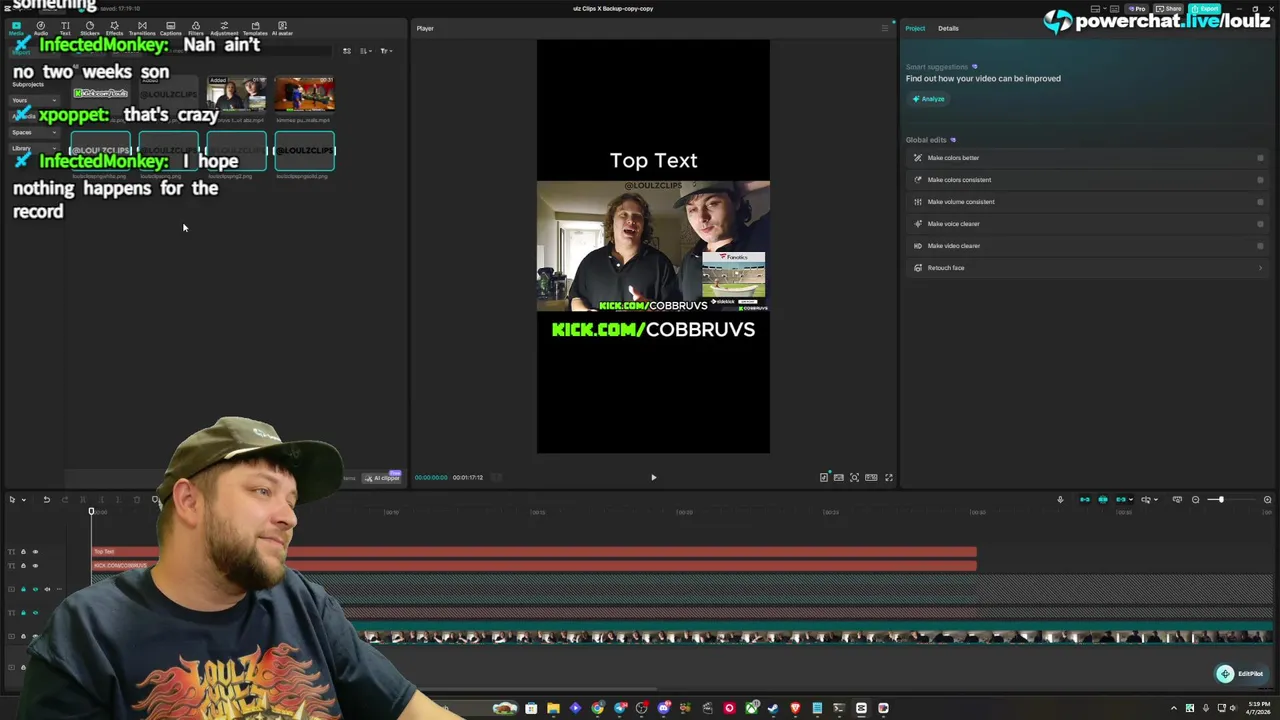1280x720 pixels.
Task: Select the two-people video clip thumbnail
Action: coord(236,94)
